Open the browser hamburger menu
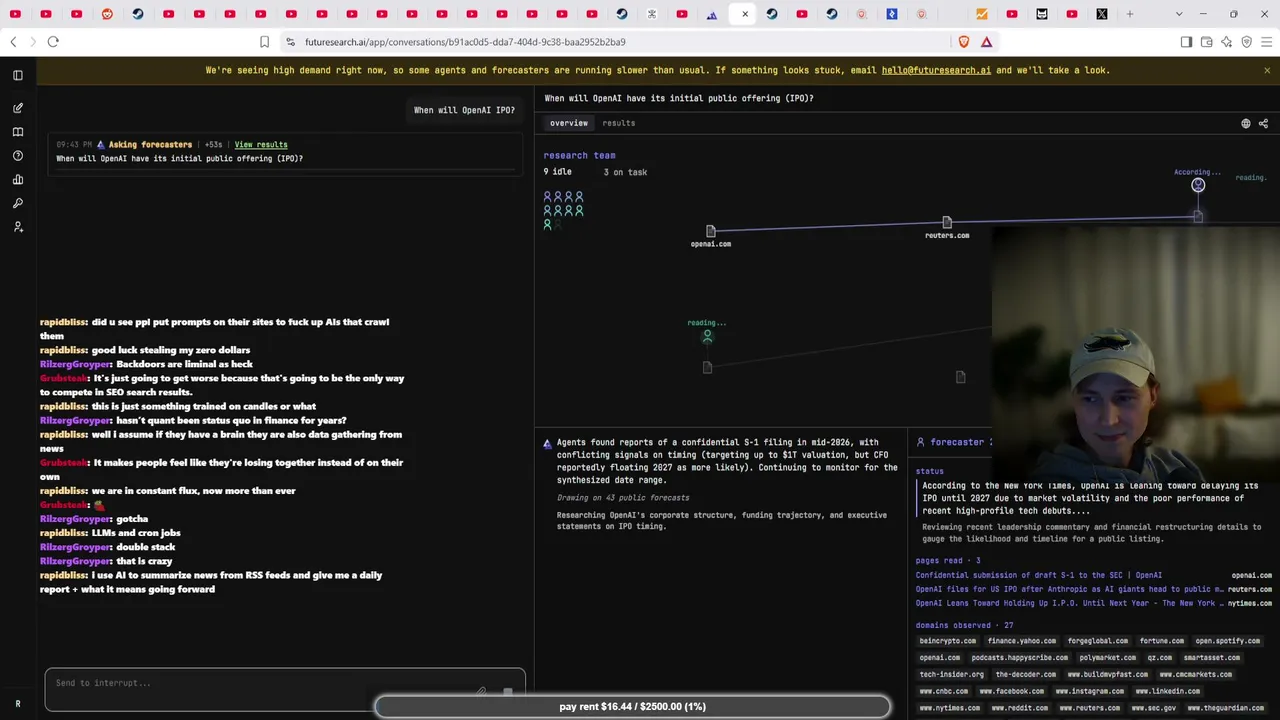This screenshot has height=720, width=1280. tap(1266, 42)
